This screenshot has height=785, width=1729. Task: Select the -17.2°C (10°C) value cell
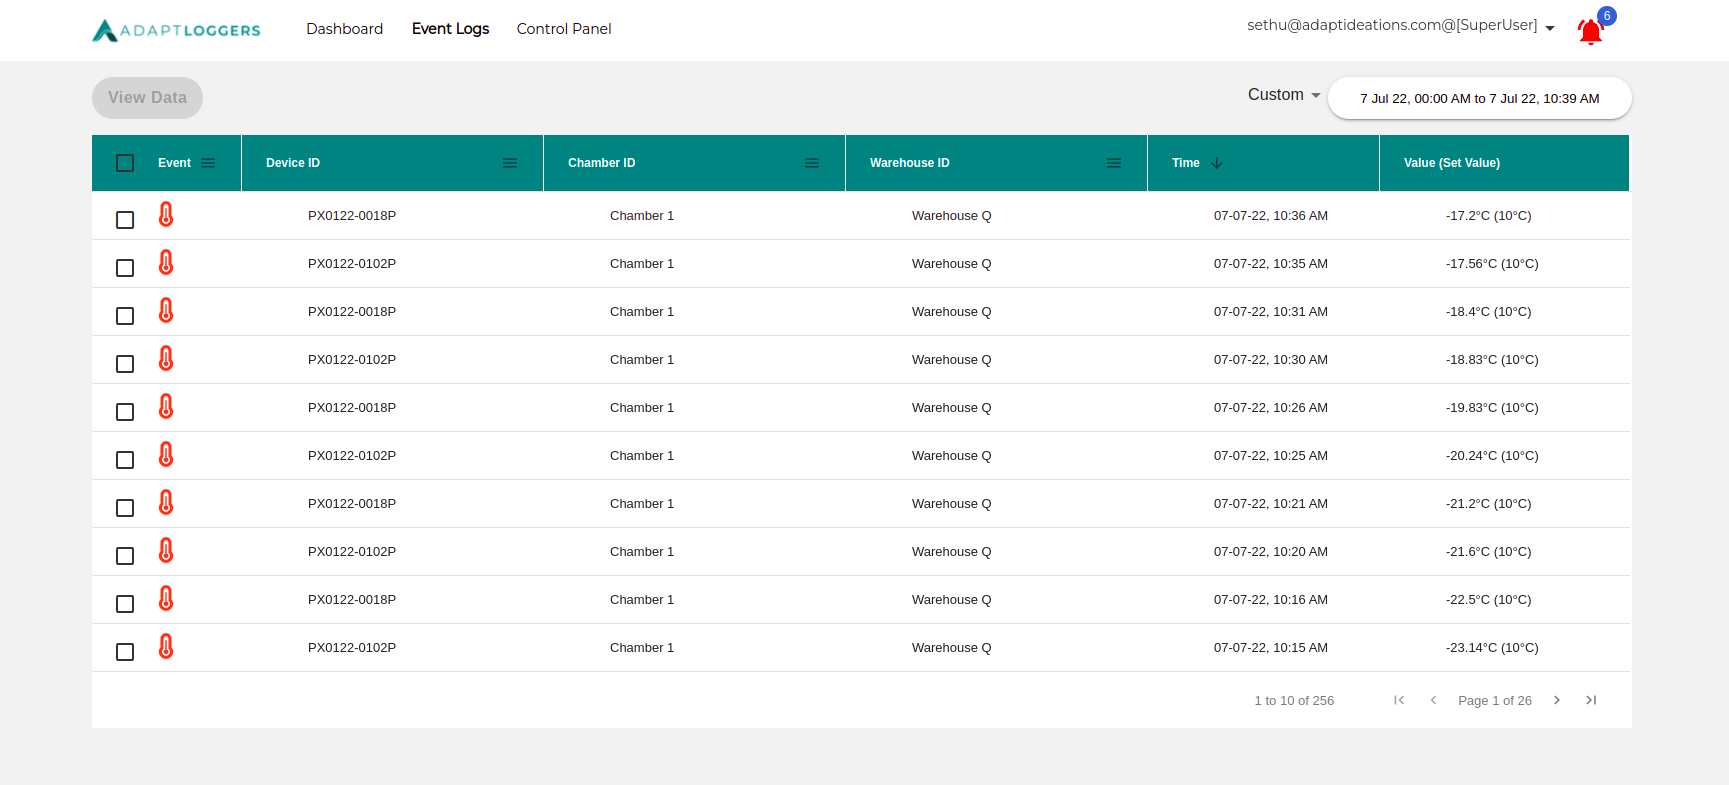click(1488, 216)
